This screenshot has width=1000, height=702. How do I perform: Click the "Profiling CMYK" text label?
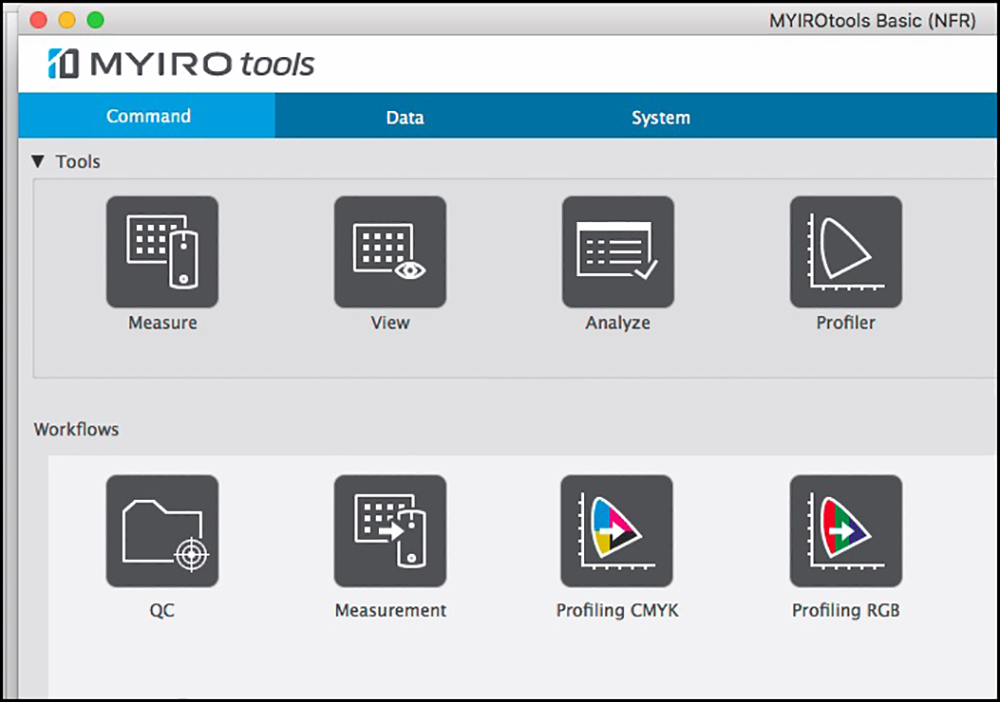click(x=617, y=610)
